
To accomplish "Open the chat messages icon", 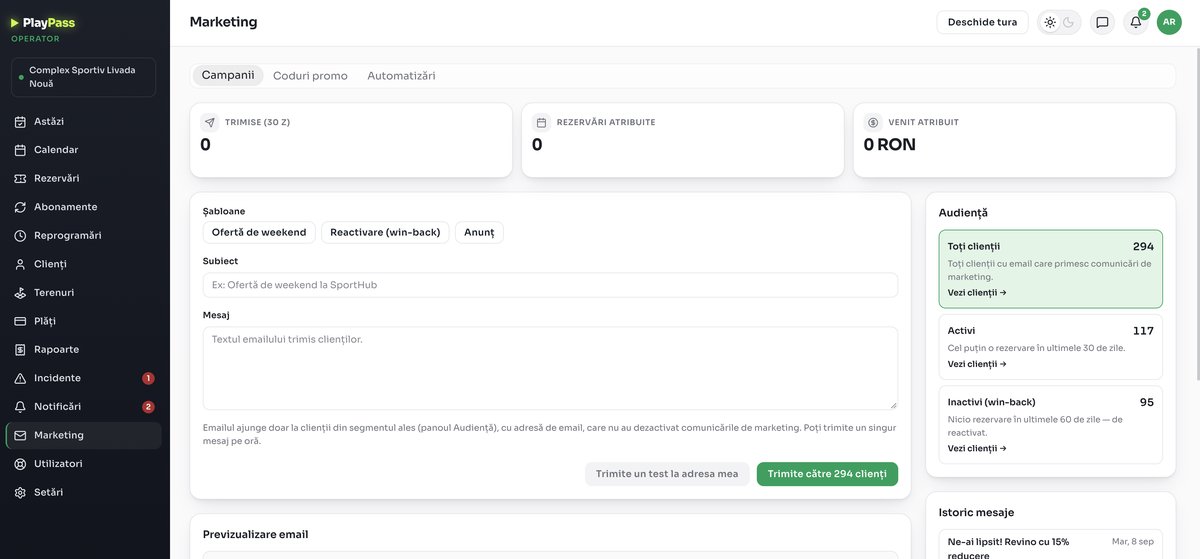I will coord(1102,22).
